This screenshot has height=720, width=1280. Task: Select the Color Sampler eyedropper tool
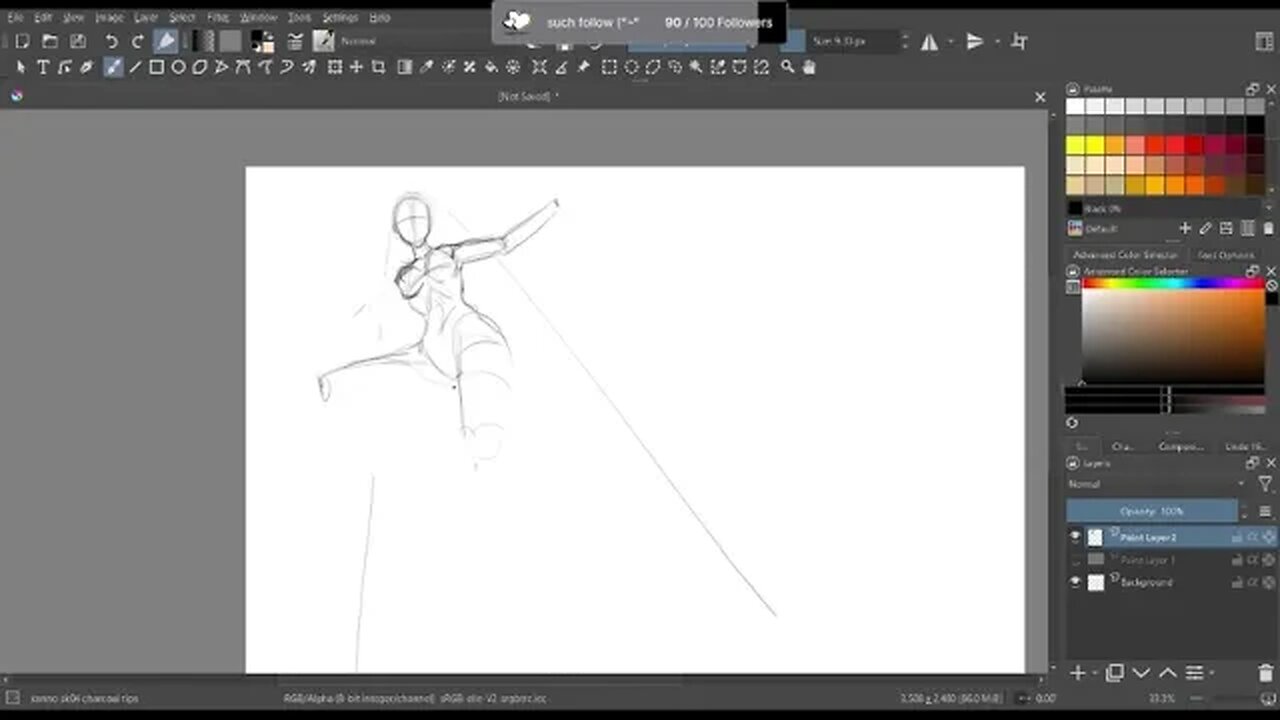coord(427,67)
